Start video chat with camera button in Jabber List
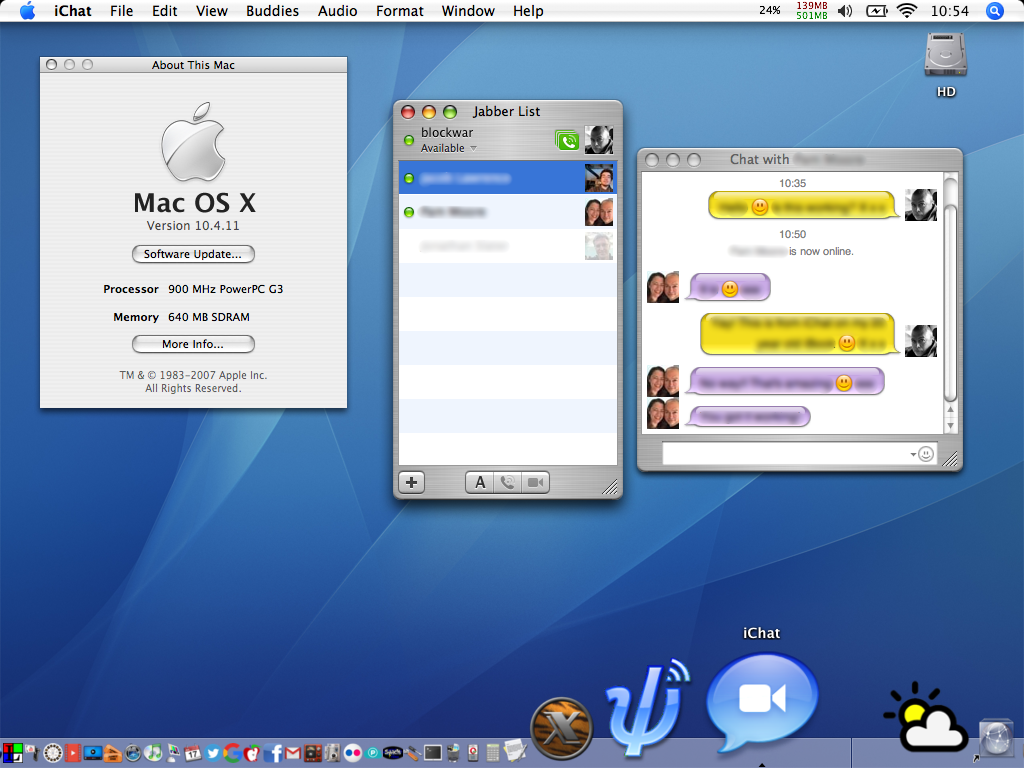1024x768 pixels. point(536,483)
